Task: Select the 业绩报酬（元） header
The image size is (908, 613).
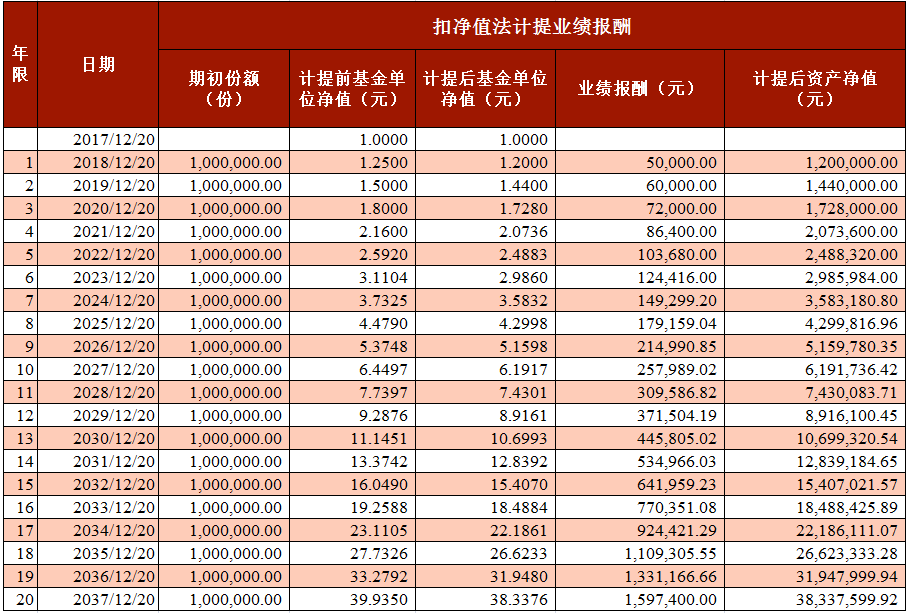Action: coord(639,89)
